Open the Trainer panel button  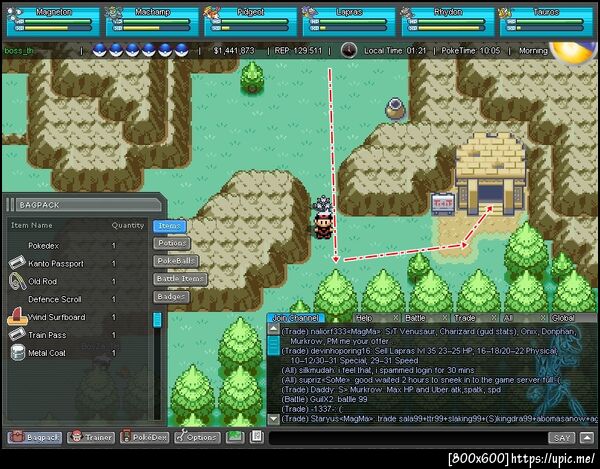click(91, 437)
